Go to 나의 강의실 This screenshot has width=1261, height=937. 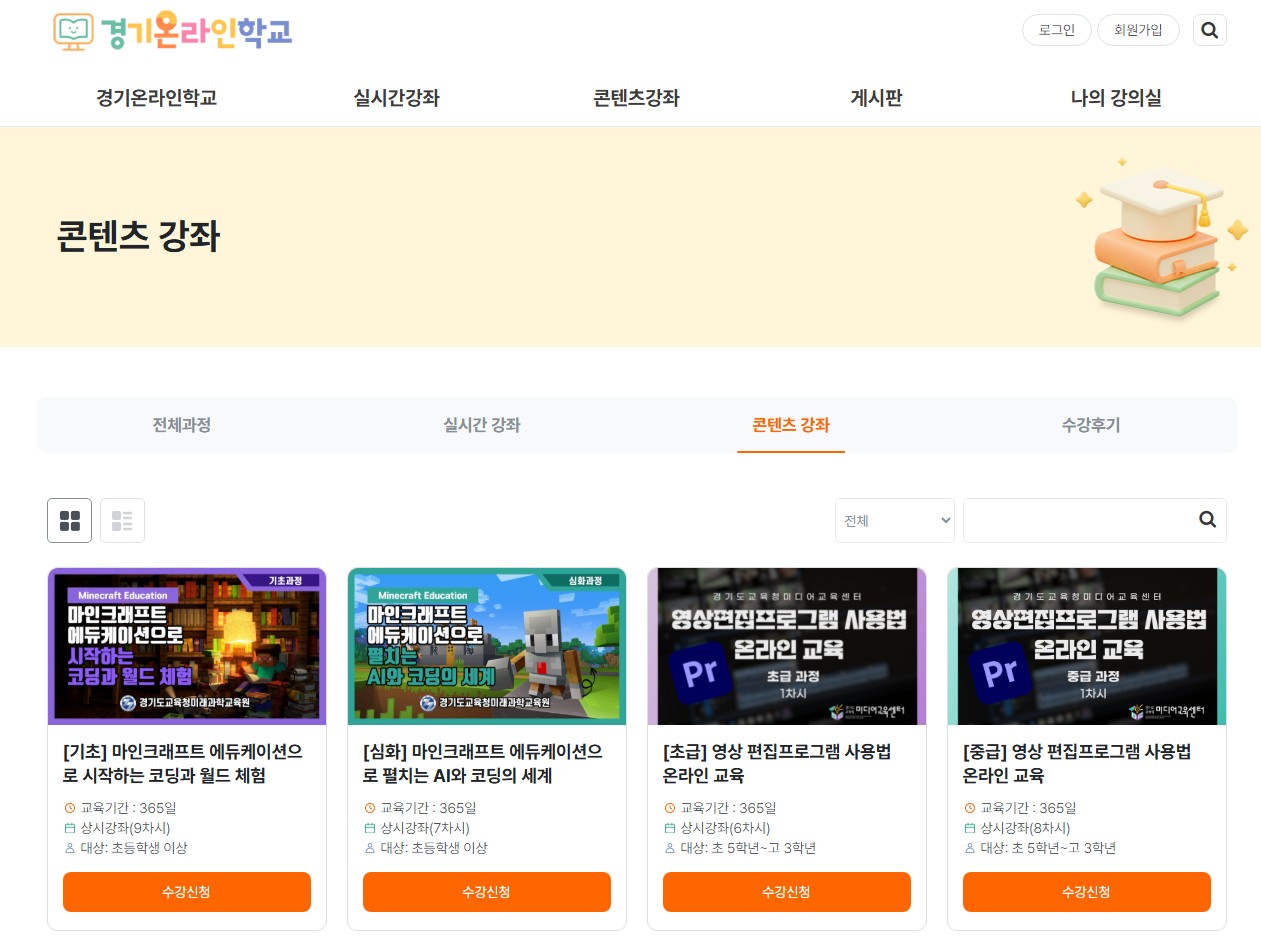(1115, 98)
